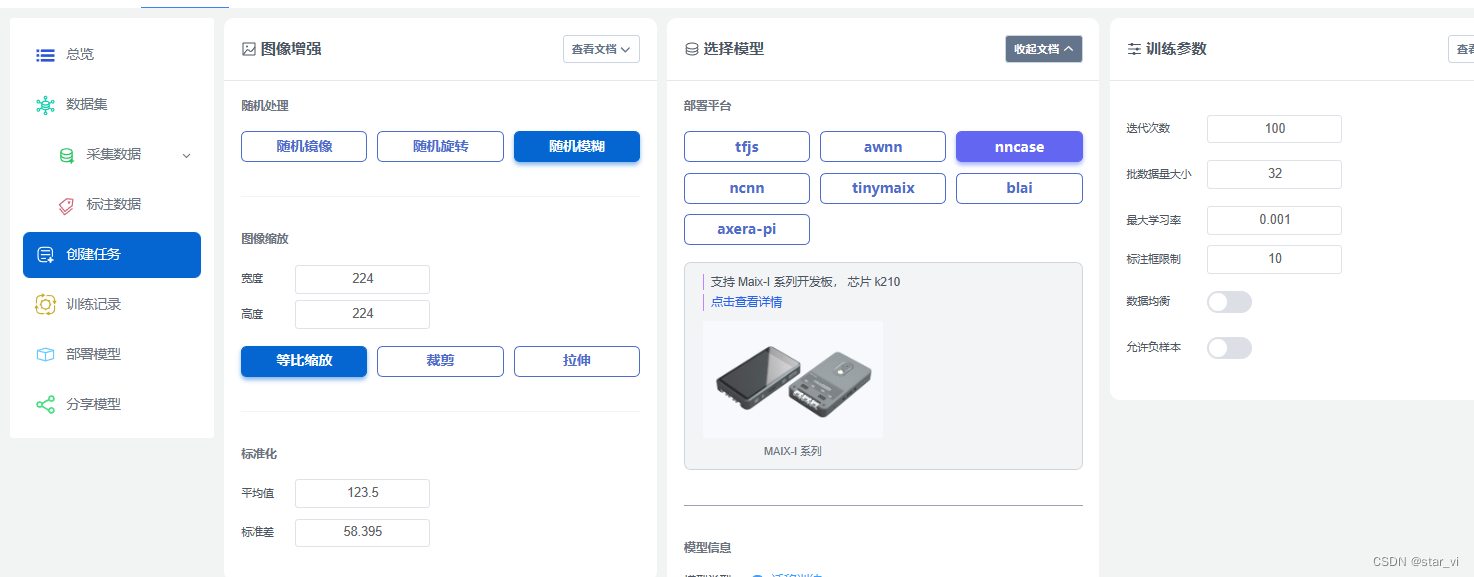Click the 部署模型 cube icon
Viewport: 1474px width, 577px height.
pyautogui.click(x=45, y=354)
